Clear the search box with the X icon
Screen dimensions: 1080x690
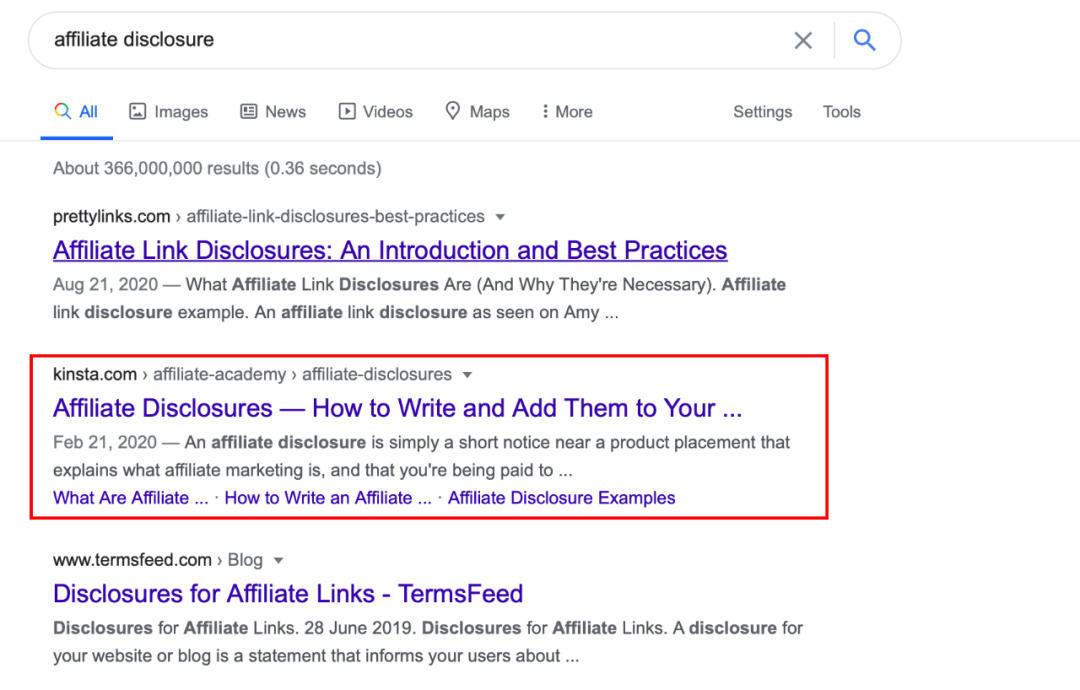[x=803, y=41]
